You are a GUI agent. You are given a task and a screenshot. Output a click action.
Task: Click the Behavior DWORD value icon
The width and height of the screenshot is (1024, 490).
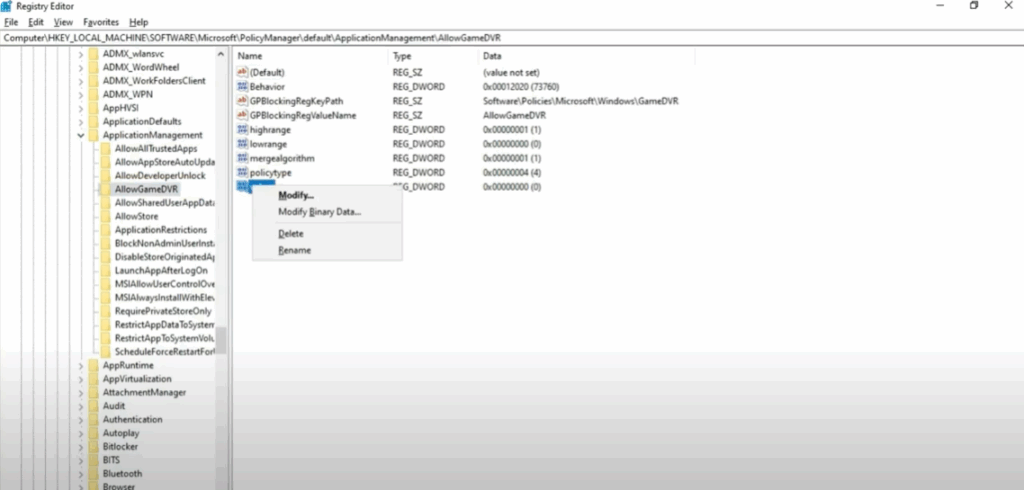point(242,87)
